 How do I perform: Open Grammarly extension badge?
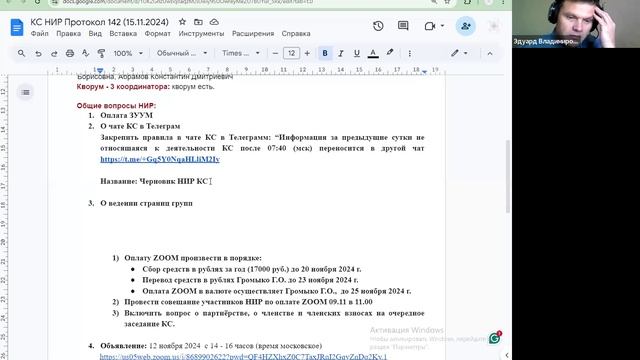[495, 338]
